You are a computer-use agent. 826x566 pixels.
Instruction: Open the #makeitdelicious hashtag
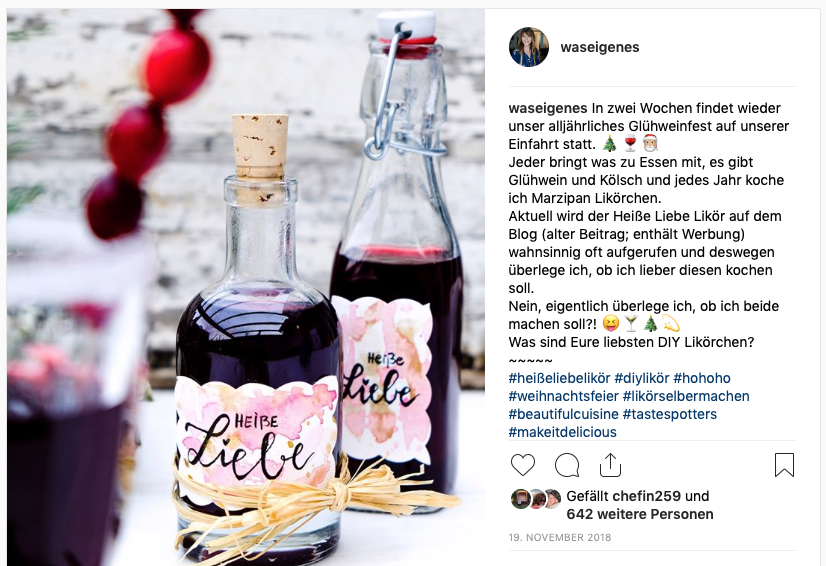tap(563, 432)
